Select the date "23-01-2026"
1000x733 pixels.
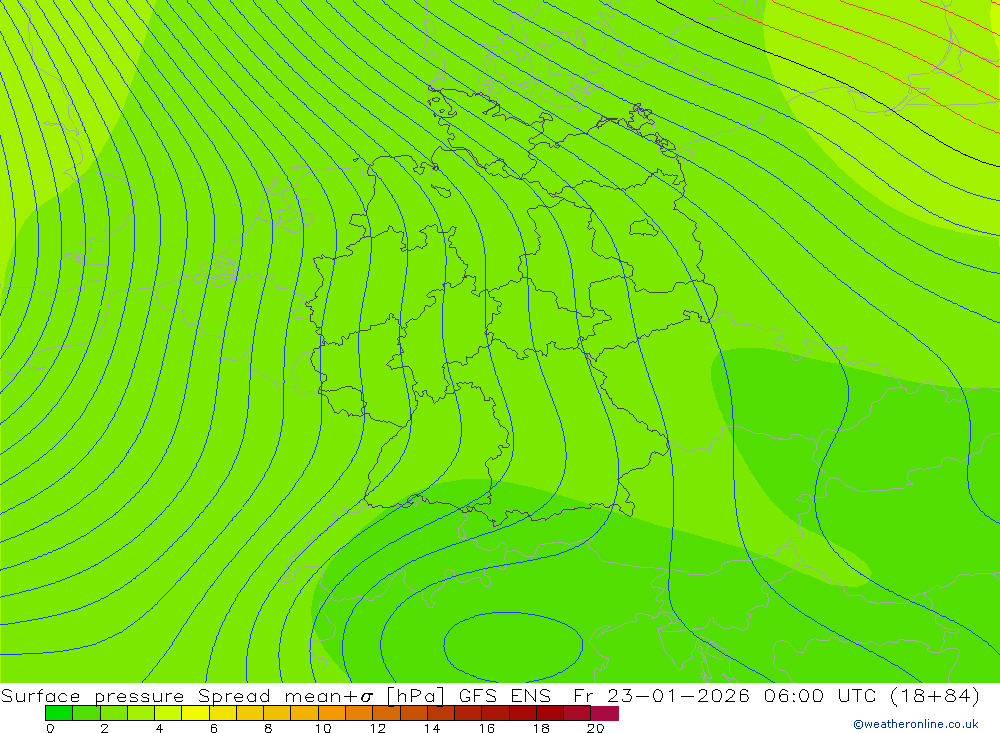(x=678, y=695)
